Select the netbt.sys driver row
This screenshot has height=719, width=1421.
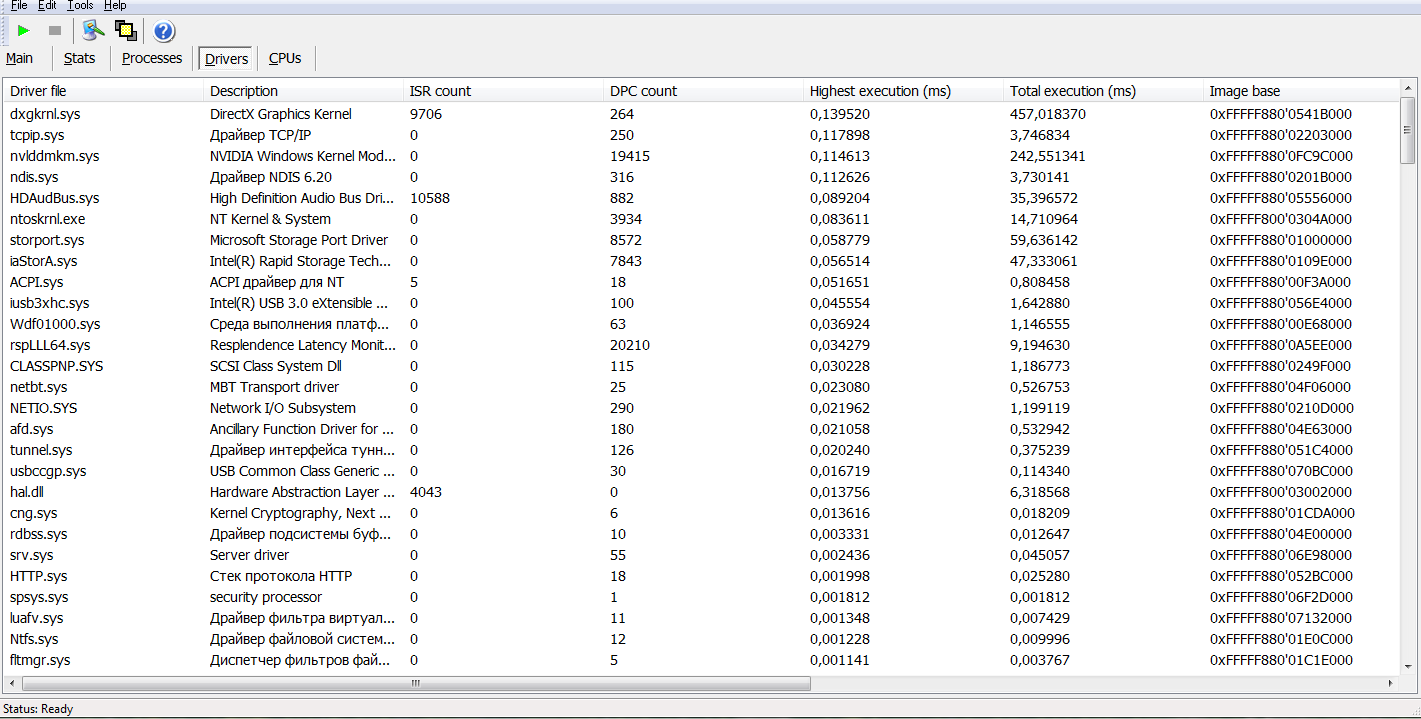click(700, 387)
